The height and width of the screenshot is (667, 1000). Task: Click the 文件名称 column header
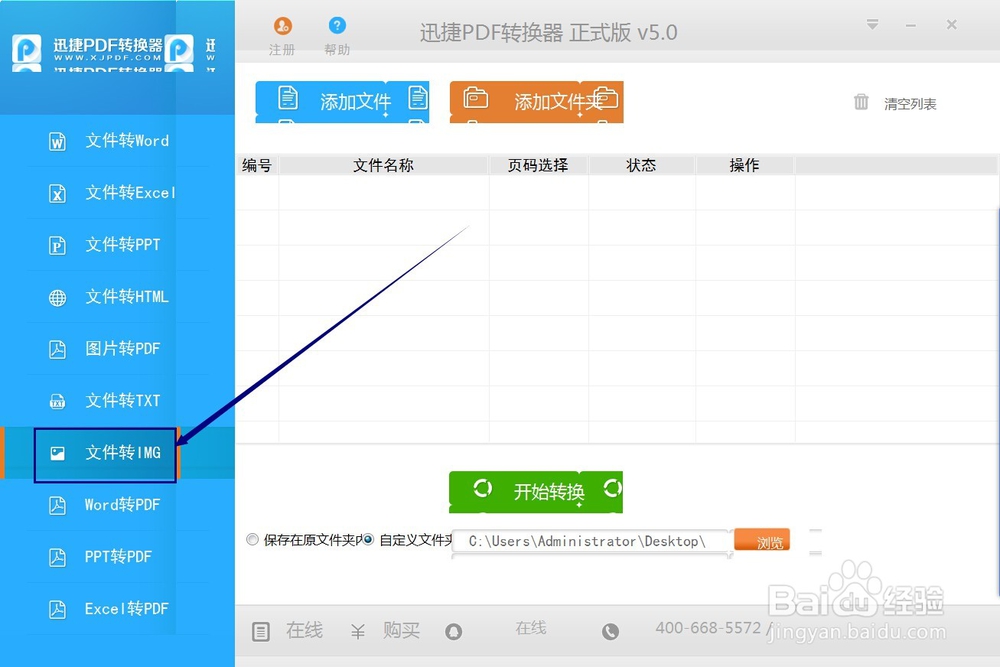pos(383,166)
